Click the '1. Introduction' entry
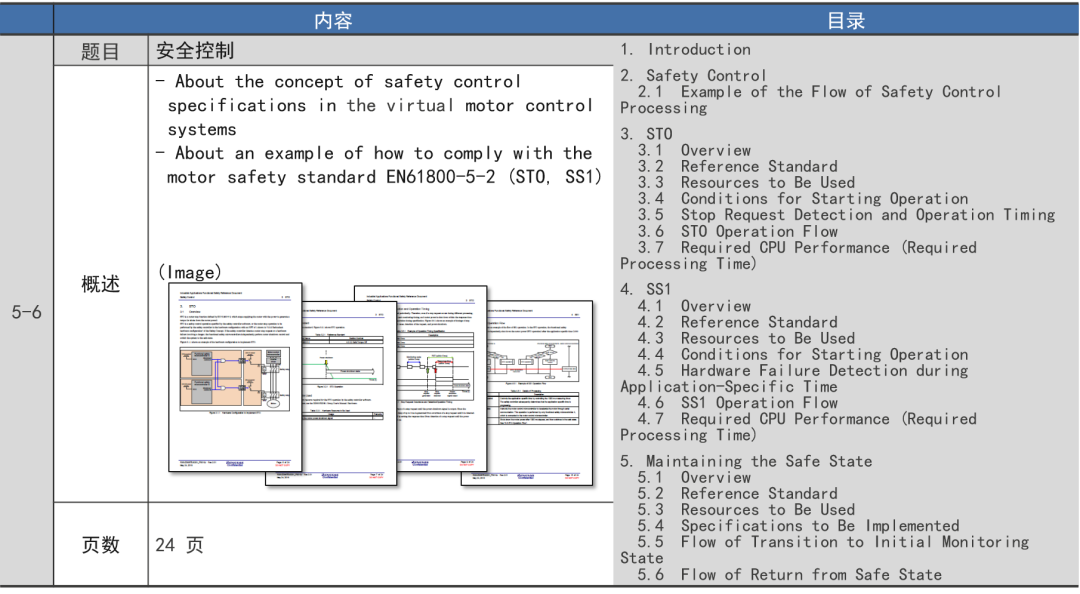The image size is (1080, 594). [685, 50]
